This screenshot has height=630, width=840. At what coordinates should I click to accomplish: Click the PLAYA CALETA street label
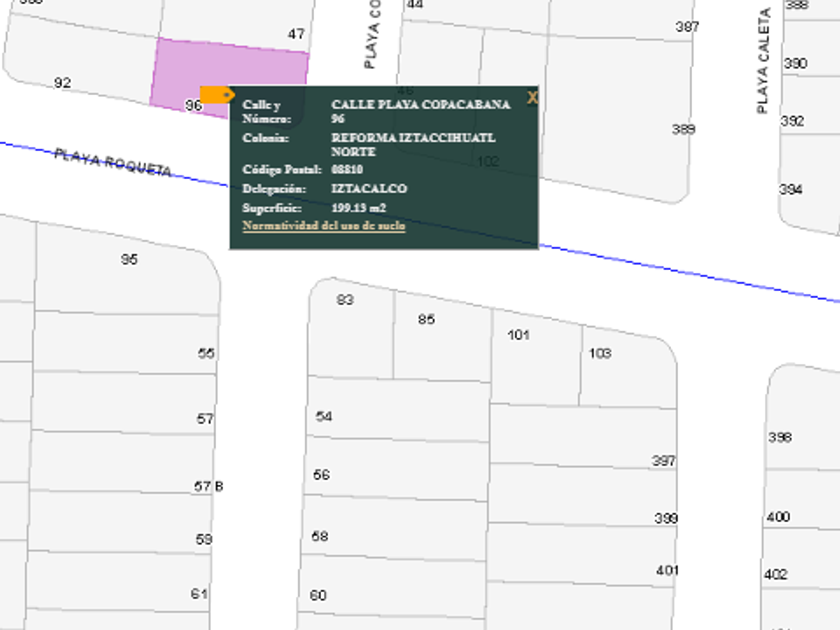click(x=763, y=61)
